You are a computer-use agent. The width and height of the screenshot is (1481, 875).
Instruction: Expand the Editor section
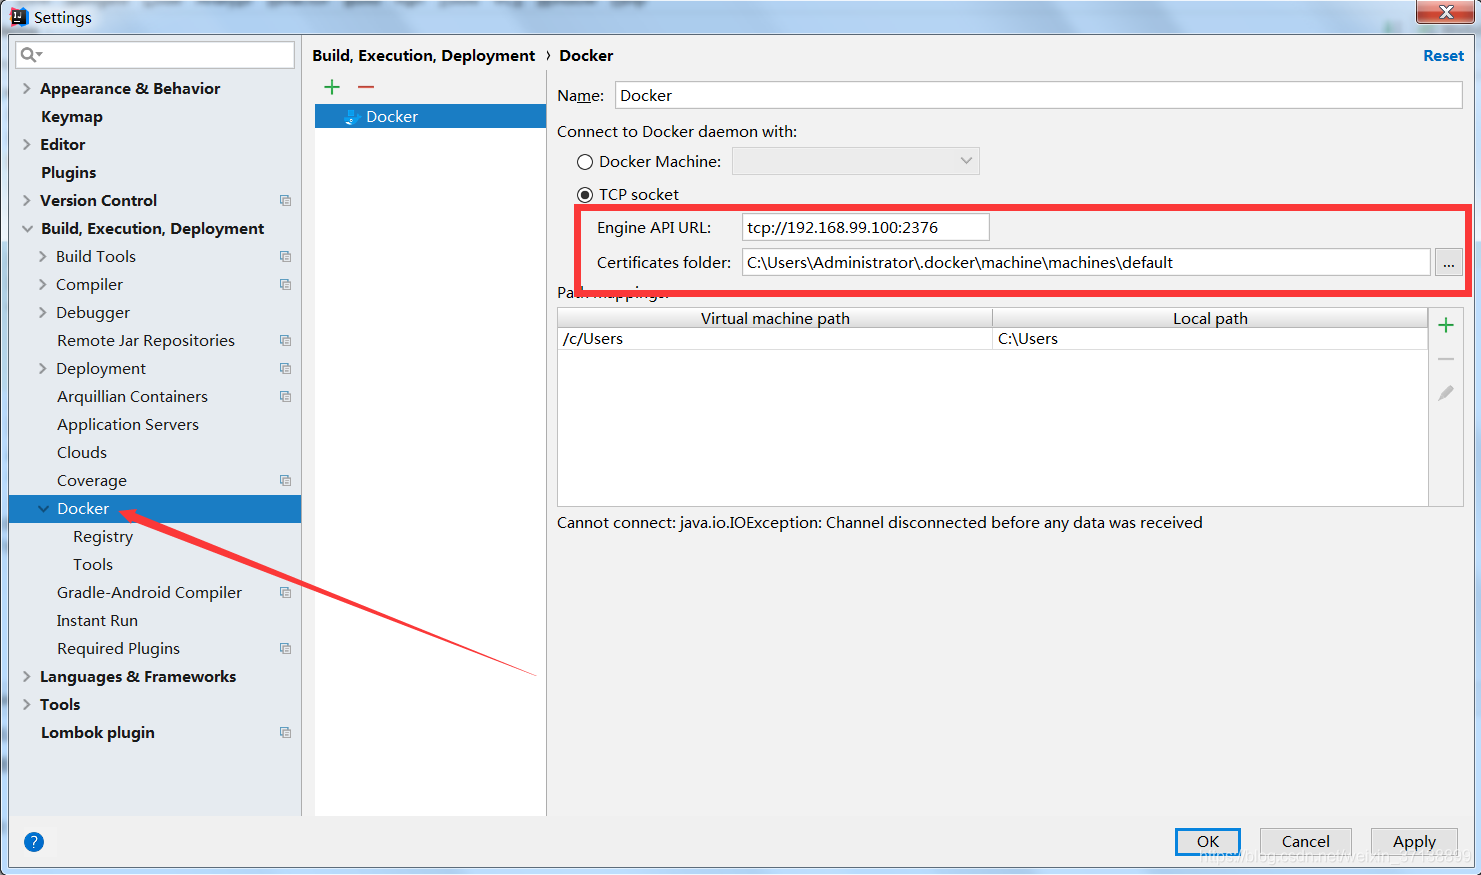(27, 145)
